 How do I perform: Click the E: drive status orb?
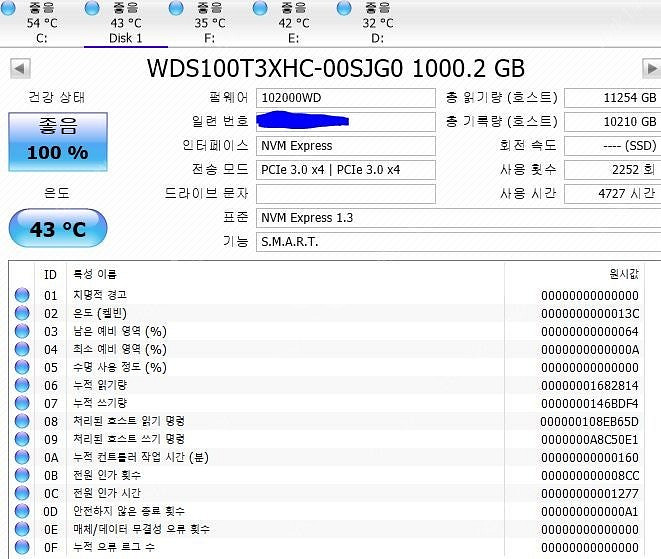pos(260,8)
